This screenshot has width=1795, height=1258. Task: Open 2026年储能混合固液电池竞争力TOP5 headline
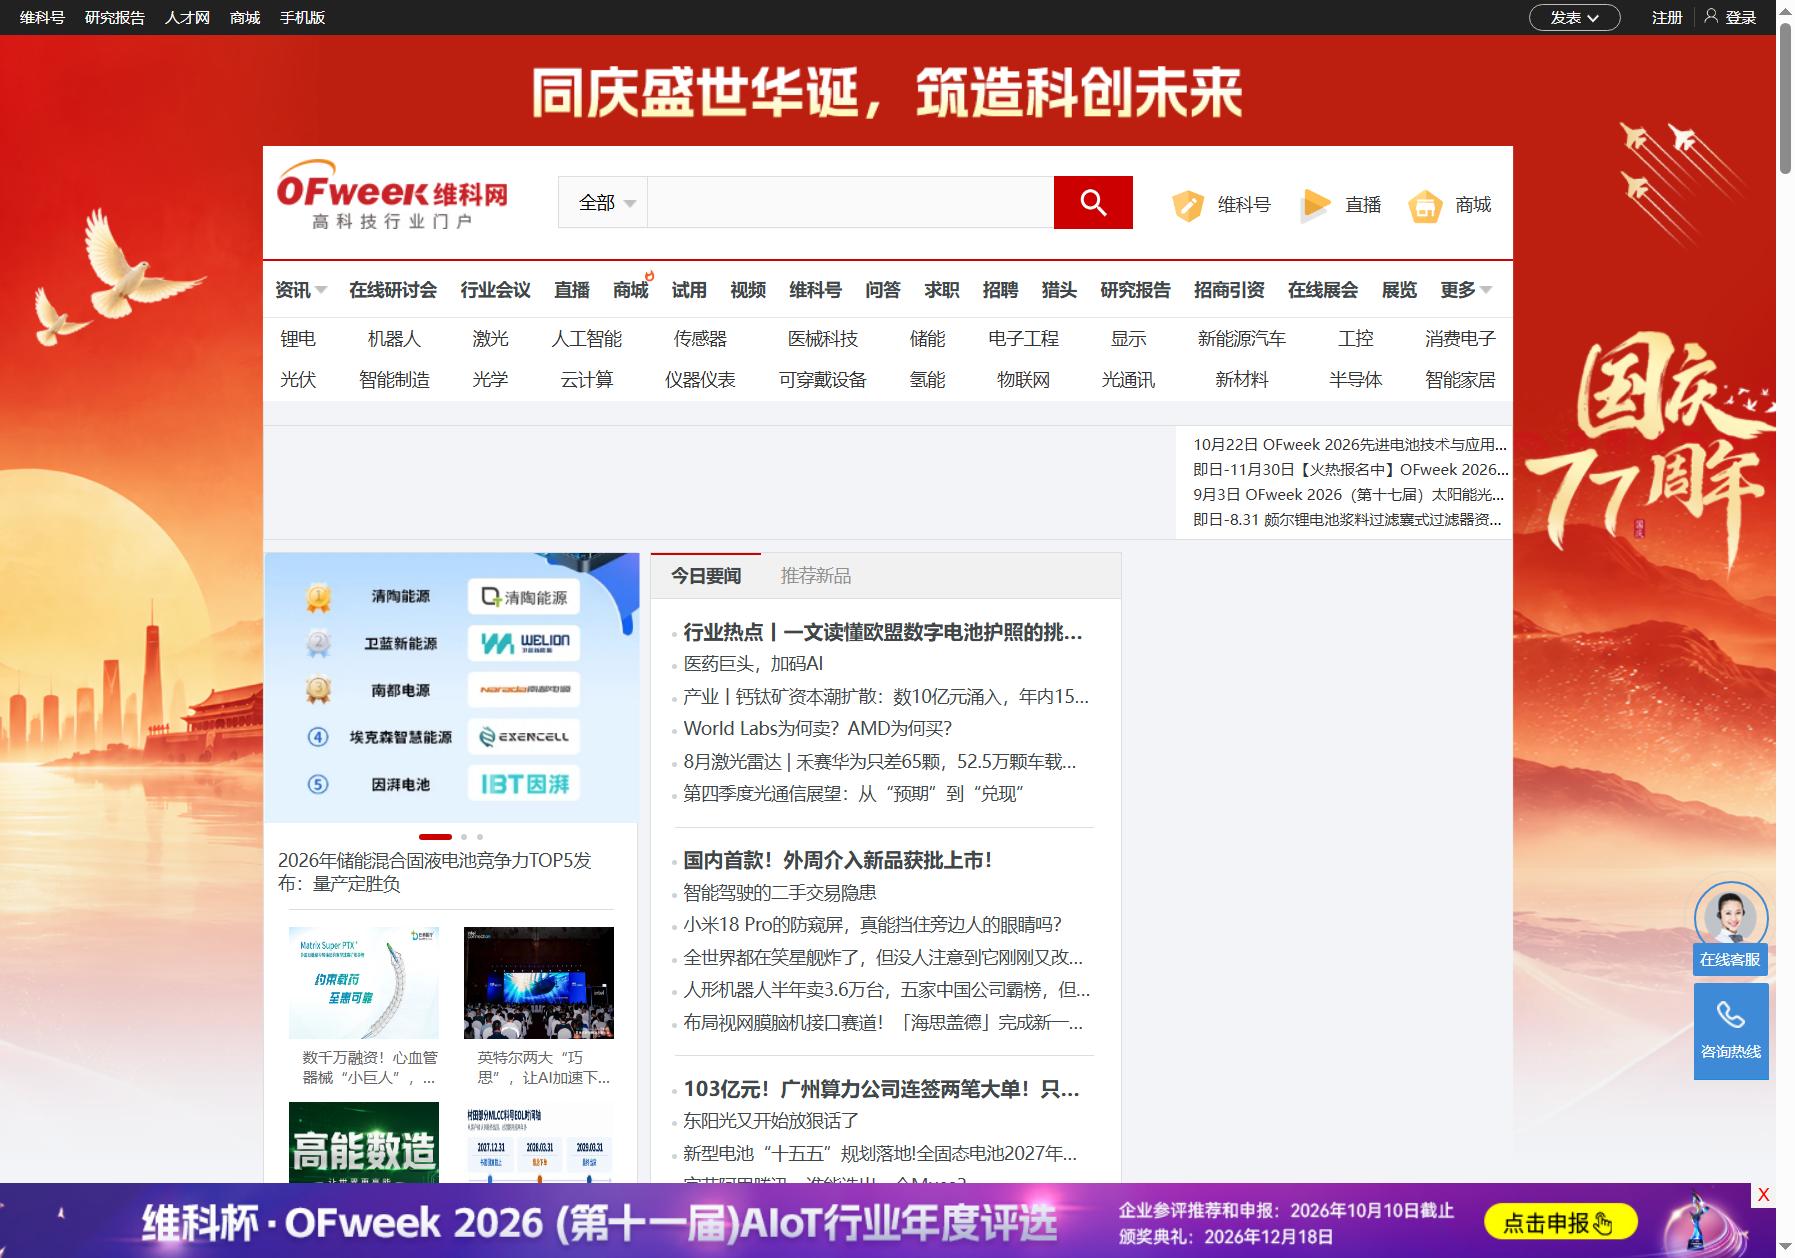(x=435, y=871)
